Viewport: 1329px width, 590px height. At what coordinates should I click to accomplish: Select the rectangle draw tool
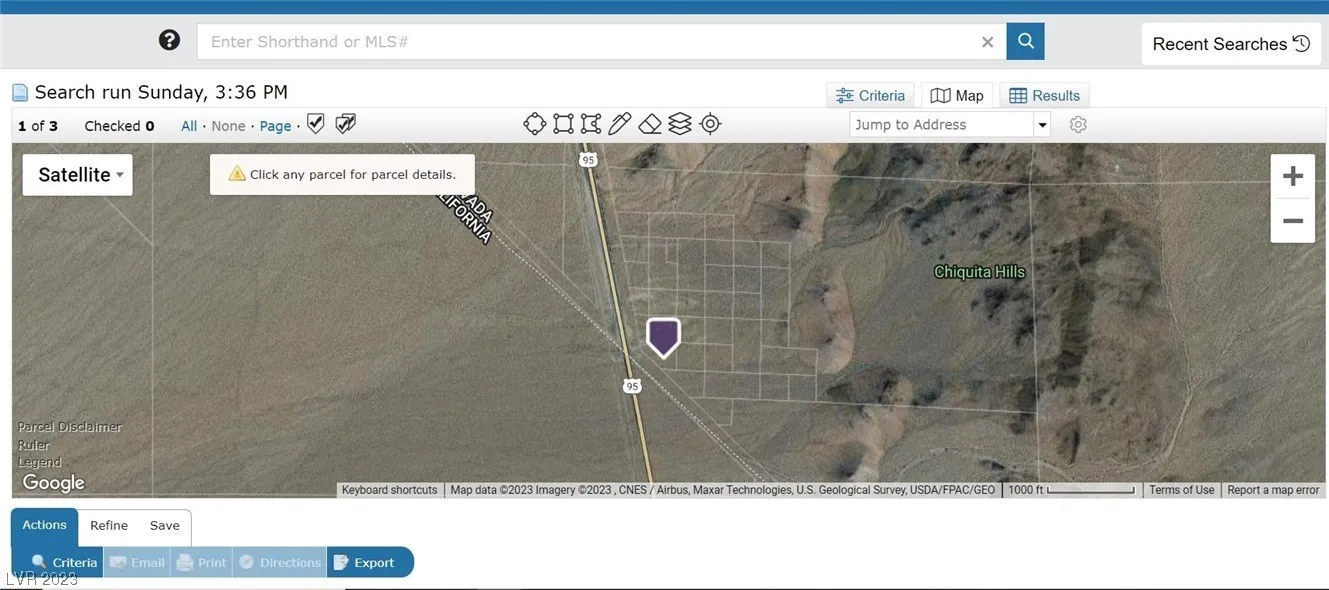point(563,124)
